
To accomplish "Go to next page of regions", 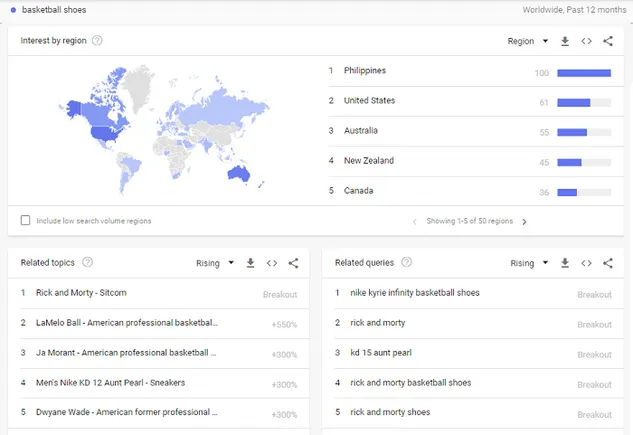I will click(524, 221).
